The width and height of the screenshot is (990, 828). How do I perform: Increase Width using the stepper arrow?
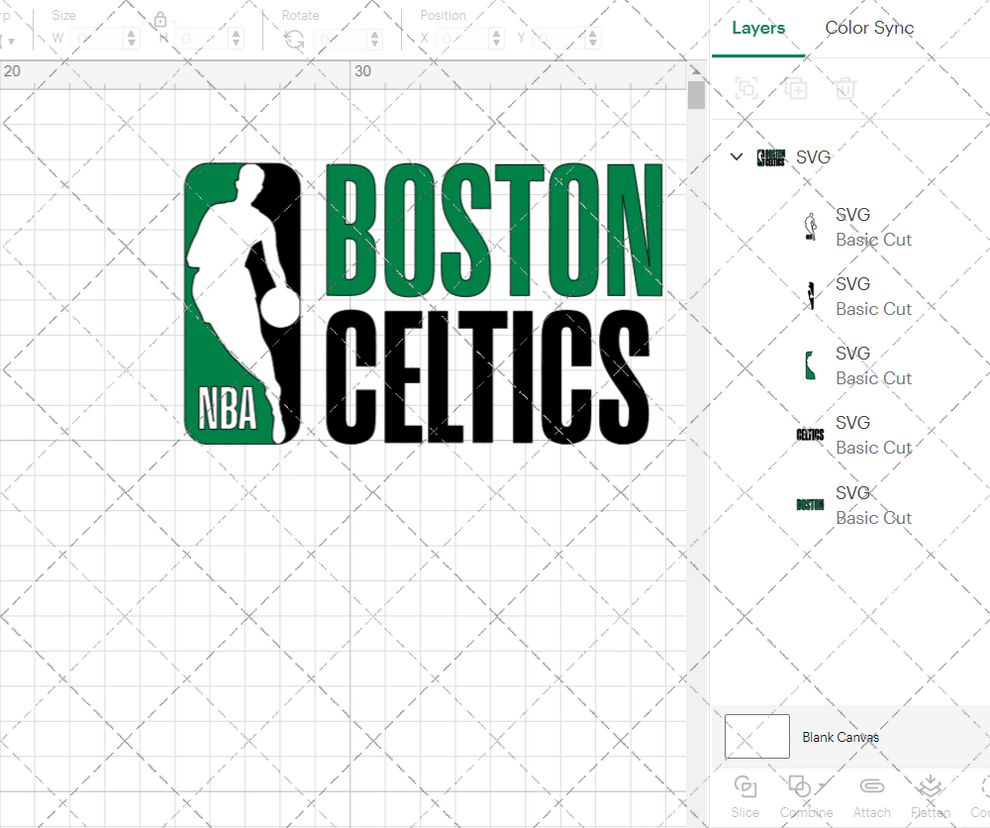coord(130,33)
